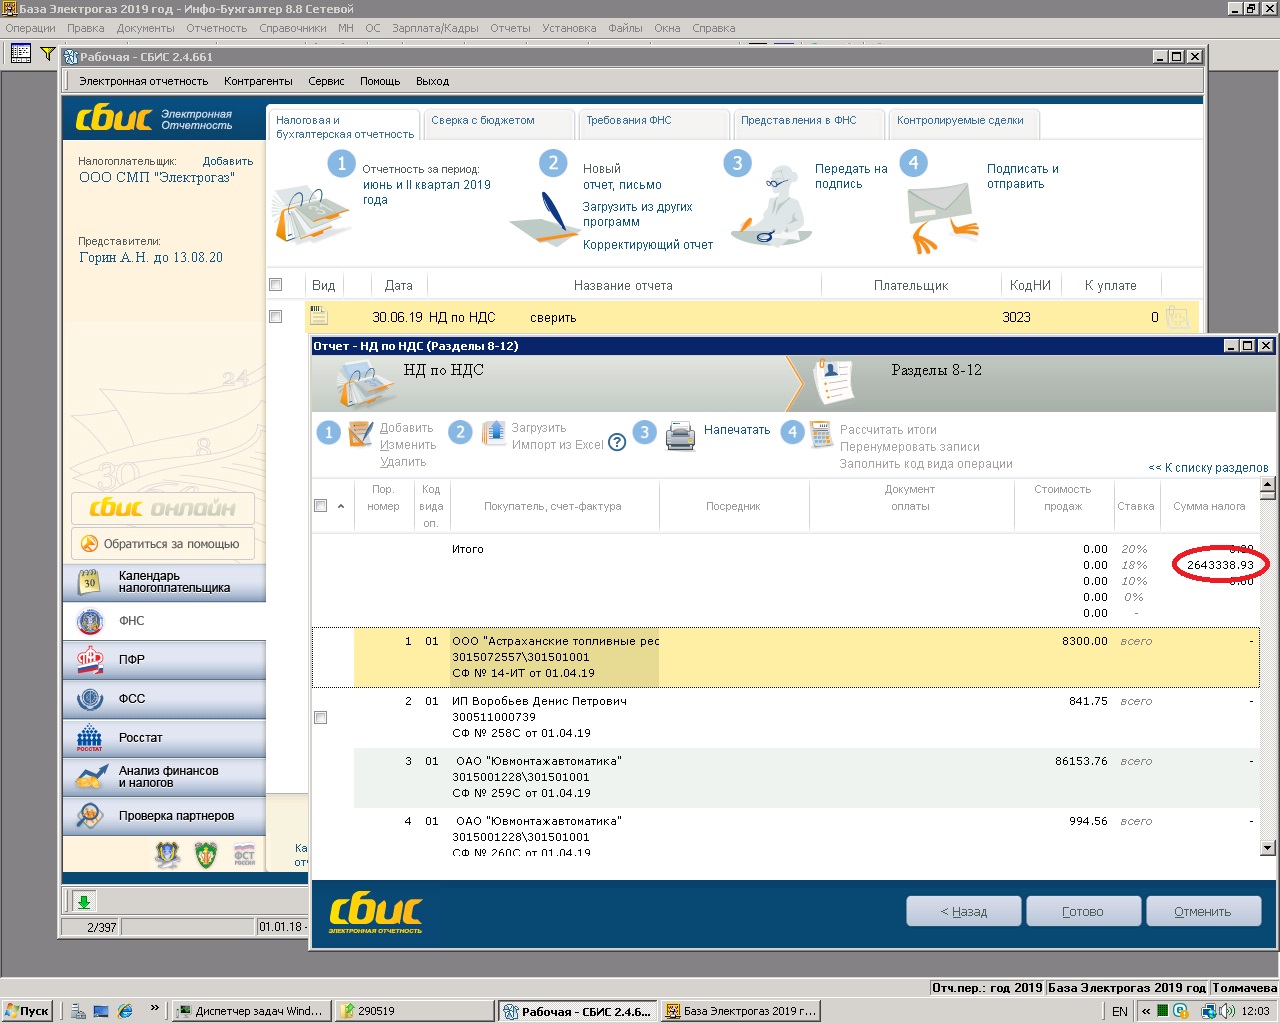
Task: Select row ООО Астраханские топливные ресурсы
Action: pyautogui.click(x=785, y=658)
